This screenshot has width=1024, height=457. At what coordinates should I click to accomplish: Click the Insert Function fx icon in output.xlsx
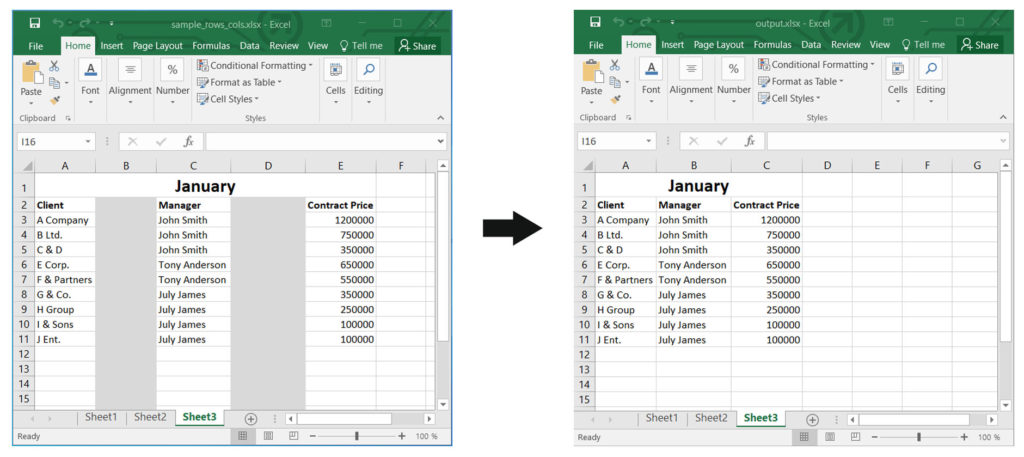(749, 141)
